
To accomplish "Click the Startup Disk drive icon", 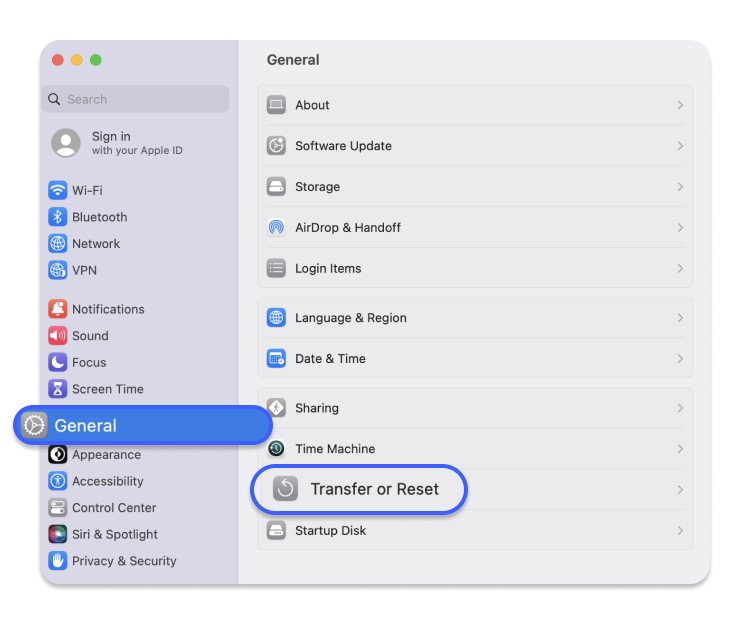I will [x=276, y=530].
